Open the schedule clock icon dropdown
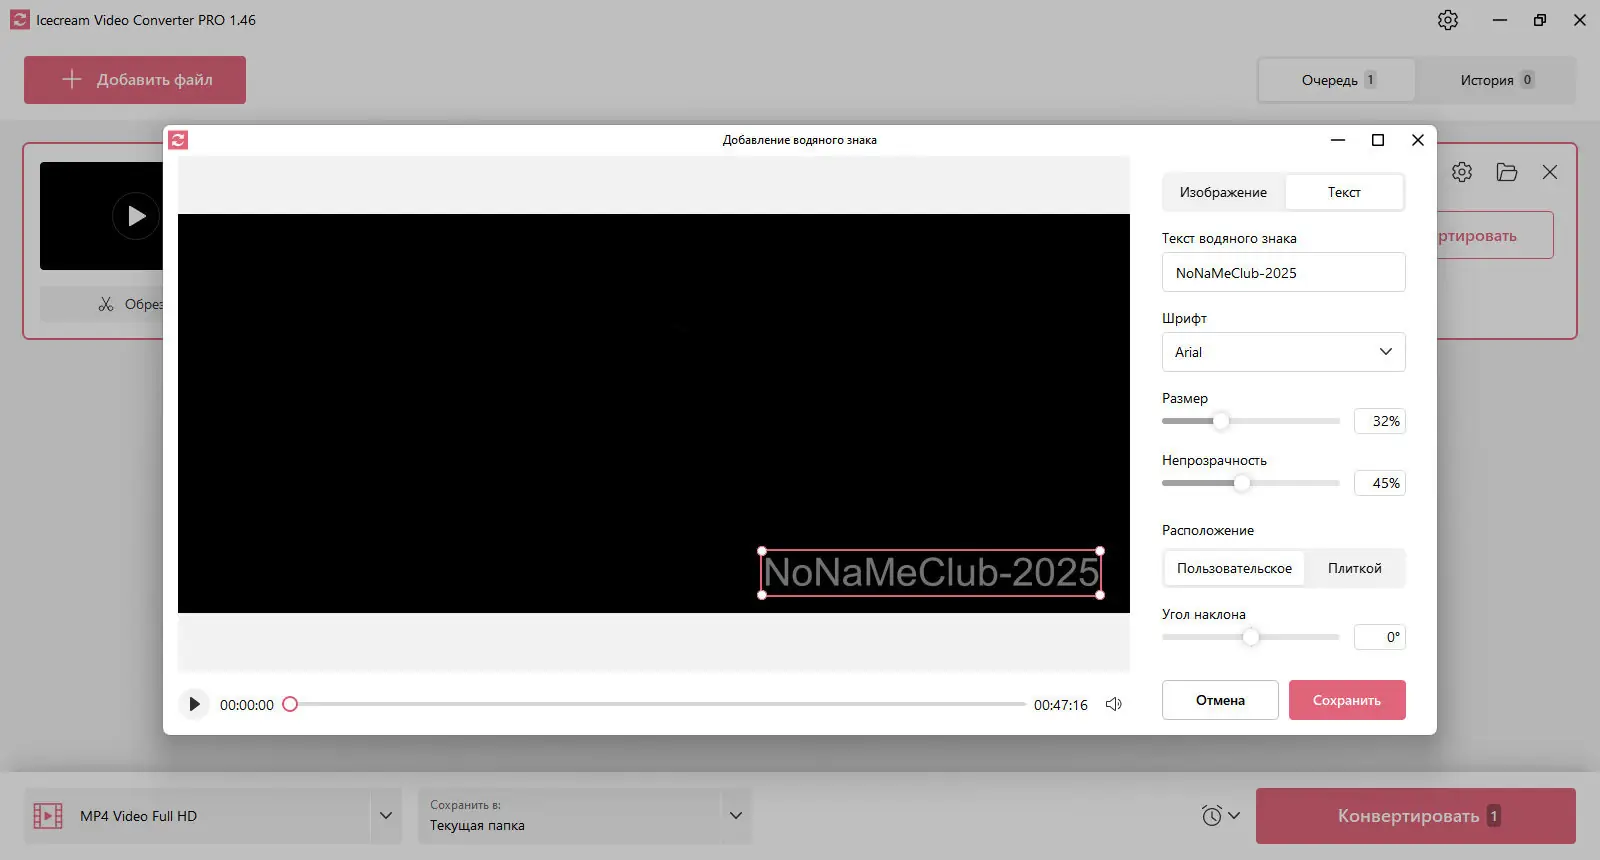 [1221, 816]
